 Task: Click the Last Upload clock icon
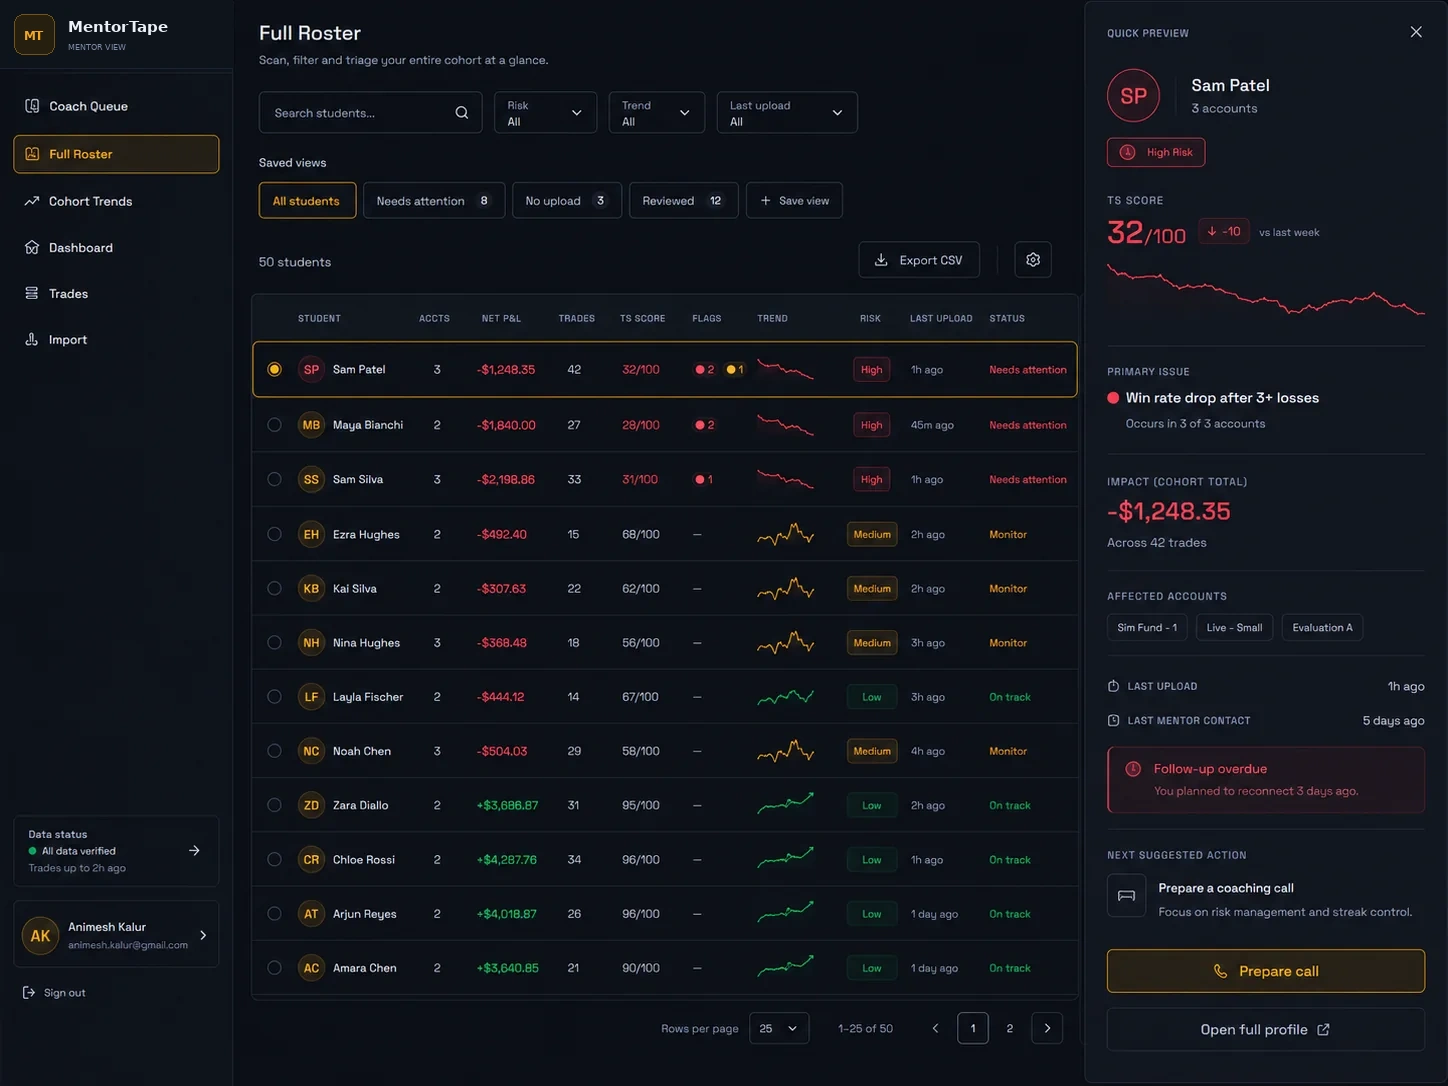pos(1114,686)
